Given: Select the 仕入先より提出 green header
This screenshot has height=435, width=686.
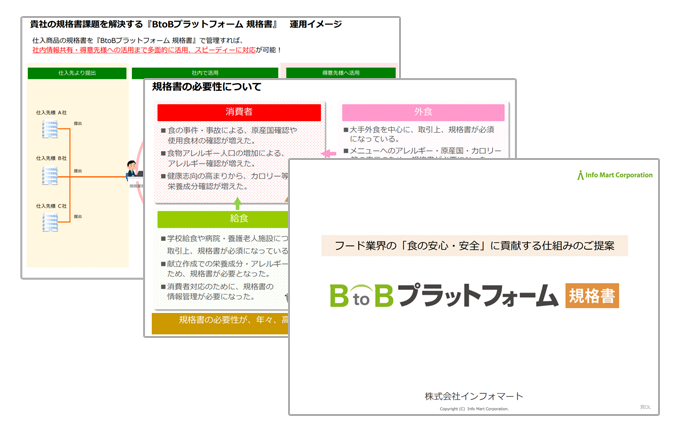Looking at the screenshot, I should [x=77, y=73].
